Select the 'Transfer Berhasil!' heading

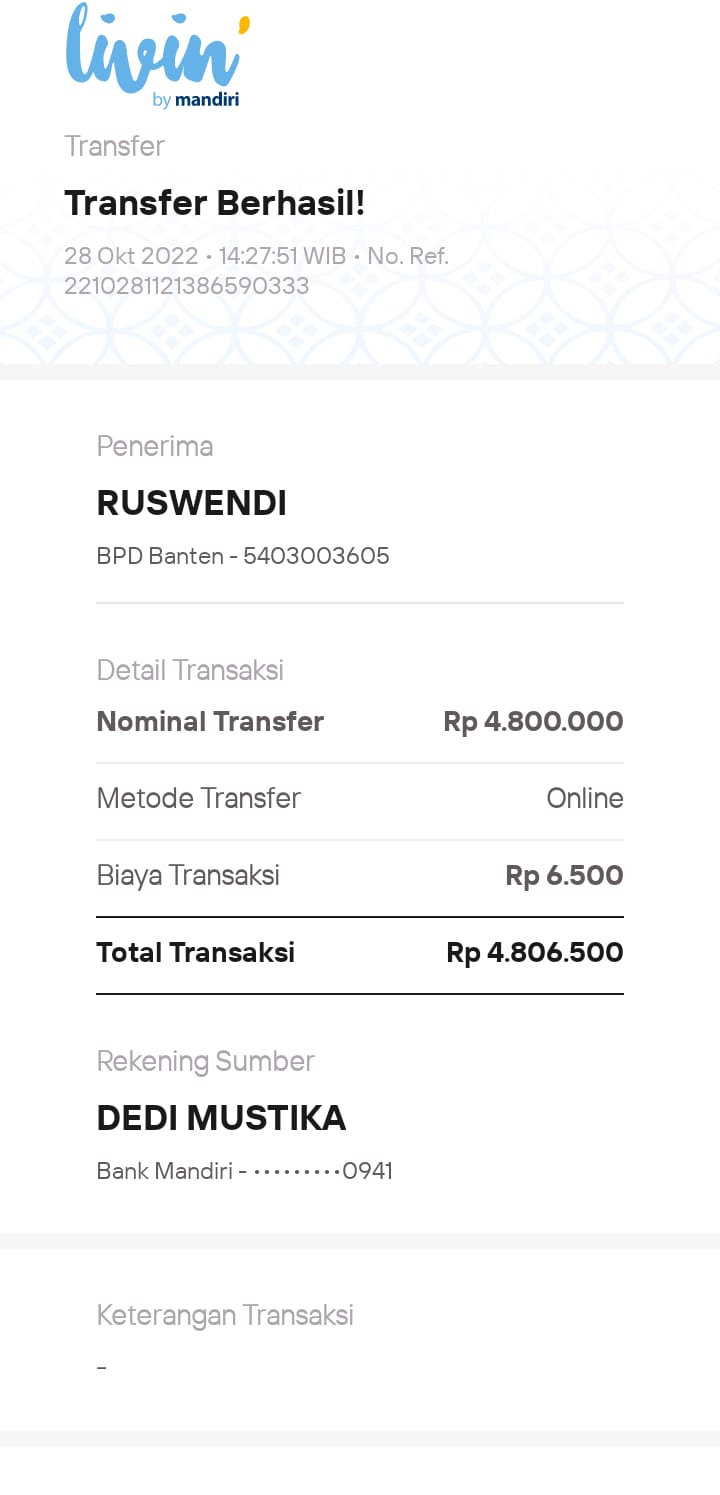(x=215, y=203)
